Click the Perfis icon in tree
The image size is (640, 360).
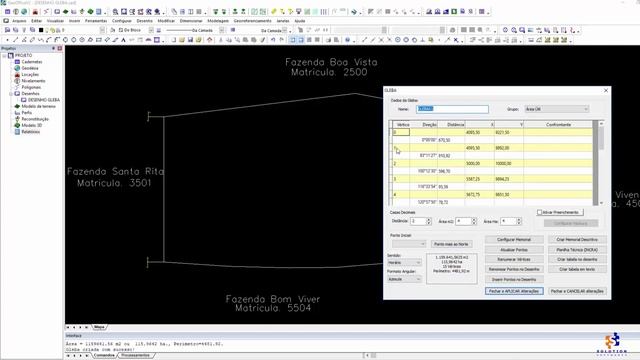(17, 113)
